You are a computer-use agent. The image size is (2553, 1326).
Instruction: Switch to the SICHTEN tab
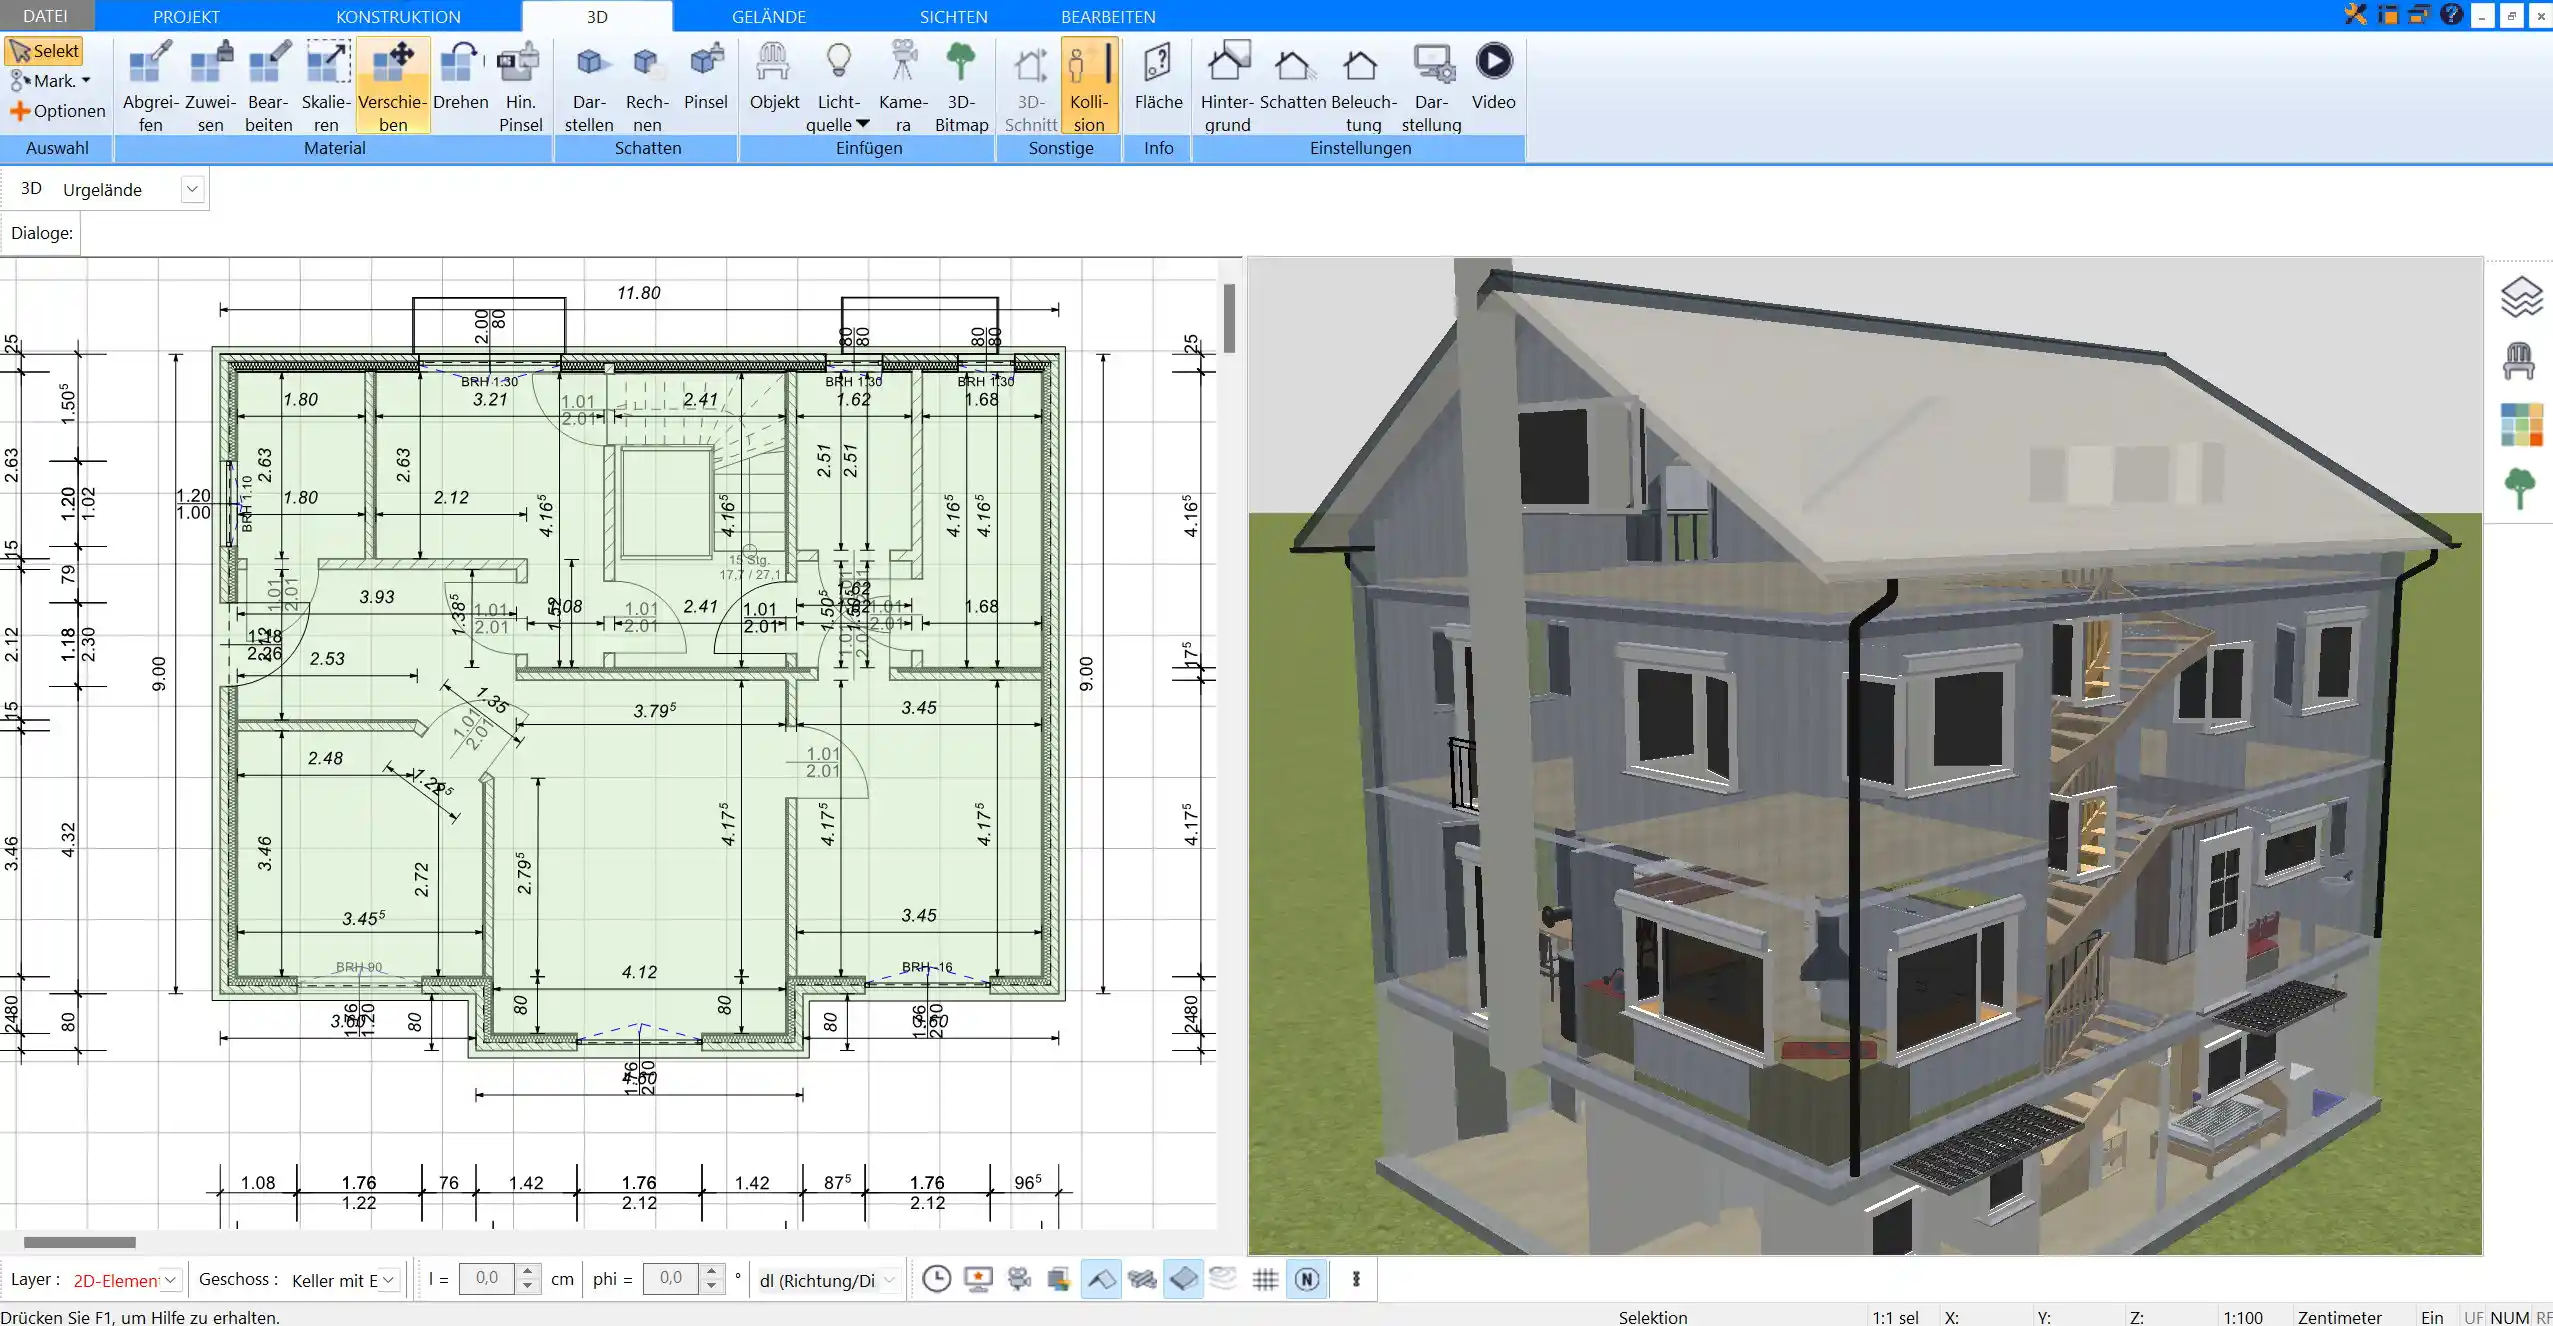tap(953, 16)
